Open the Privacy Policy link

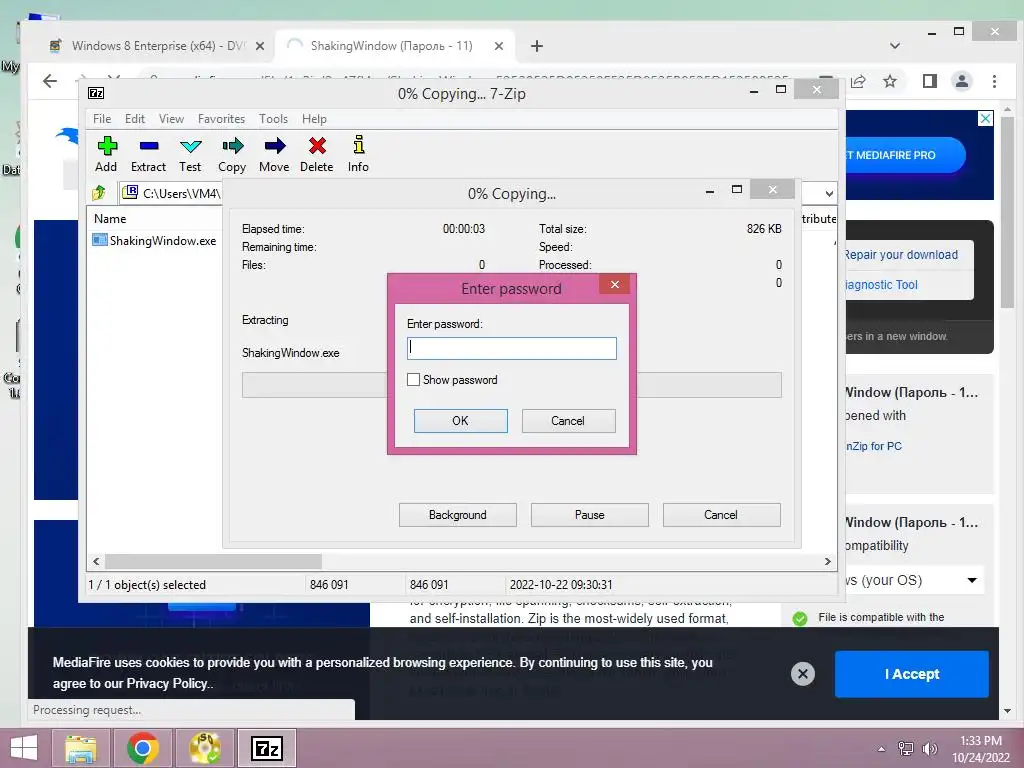tap(167, 683)
